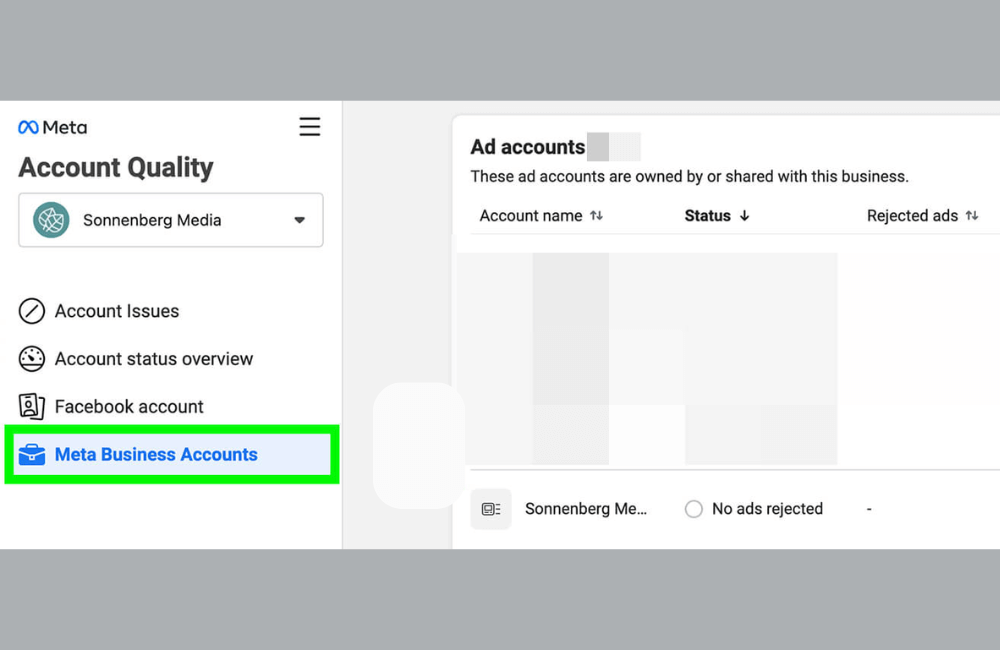Click the No ads rejected status text

click(x=767, y=509)
